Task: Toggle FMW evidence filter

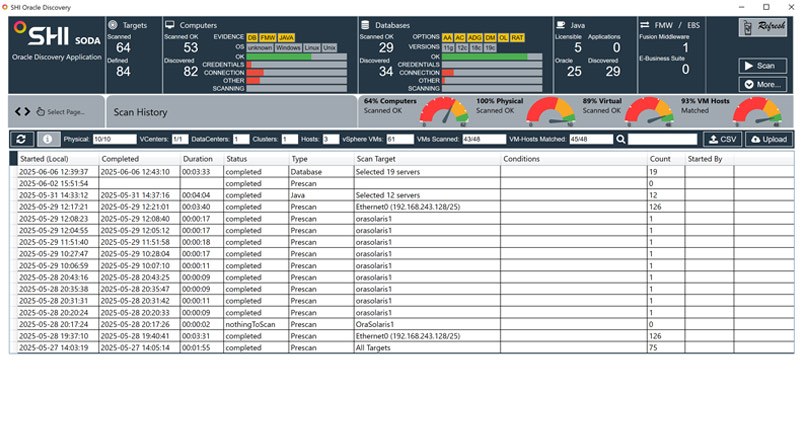Action: pyautogui.click(x=268, y=38)
